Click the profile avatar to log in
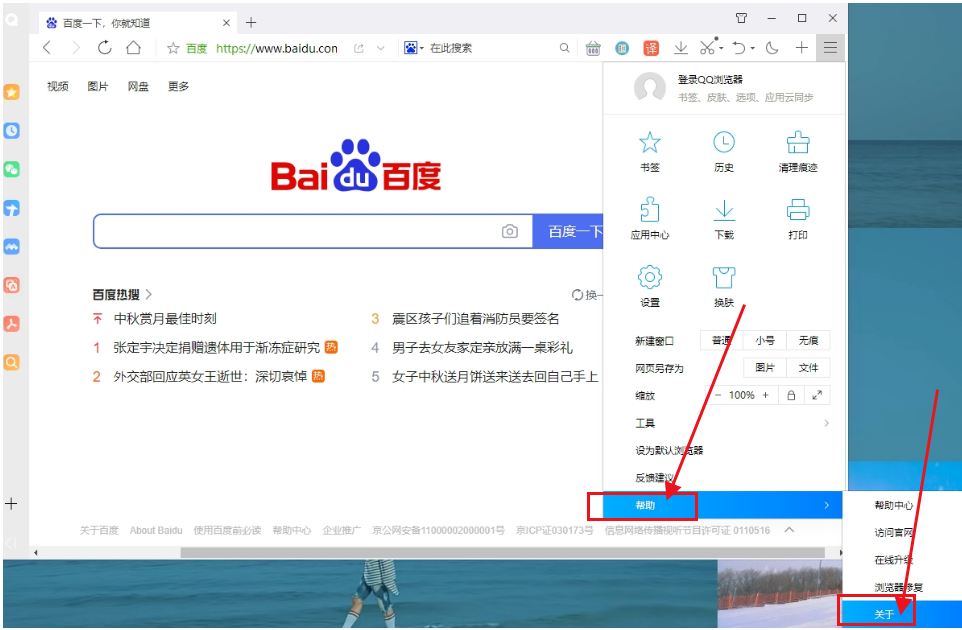The image size is (962, 630). (650, 87)
